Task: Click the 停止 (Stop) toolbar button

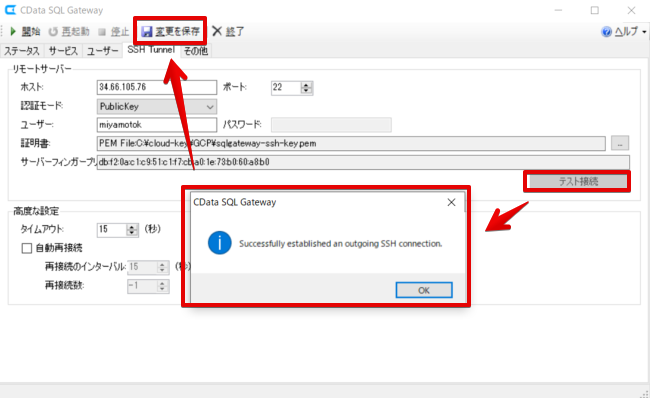Action: click(x=114, y=32)
